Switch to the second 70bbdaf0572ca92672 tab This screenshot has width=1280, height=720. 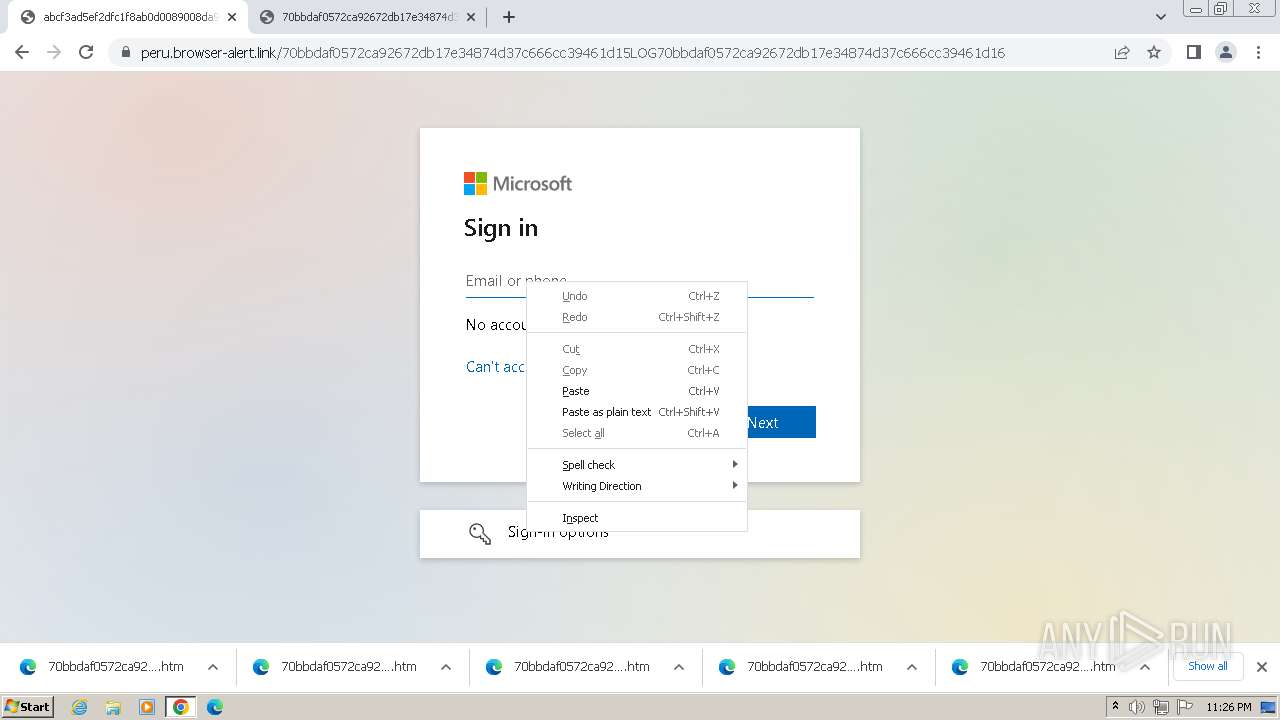pyautogui.click(x=365, y=17)
